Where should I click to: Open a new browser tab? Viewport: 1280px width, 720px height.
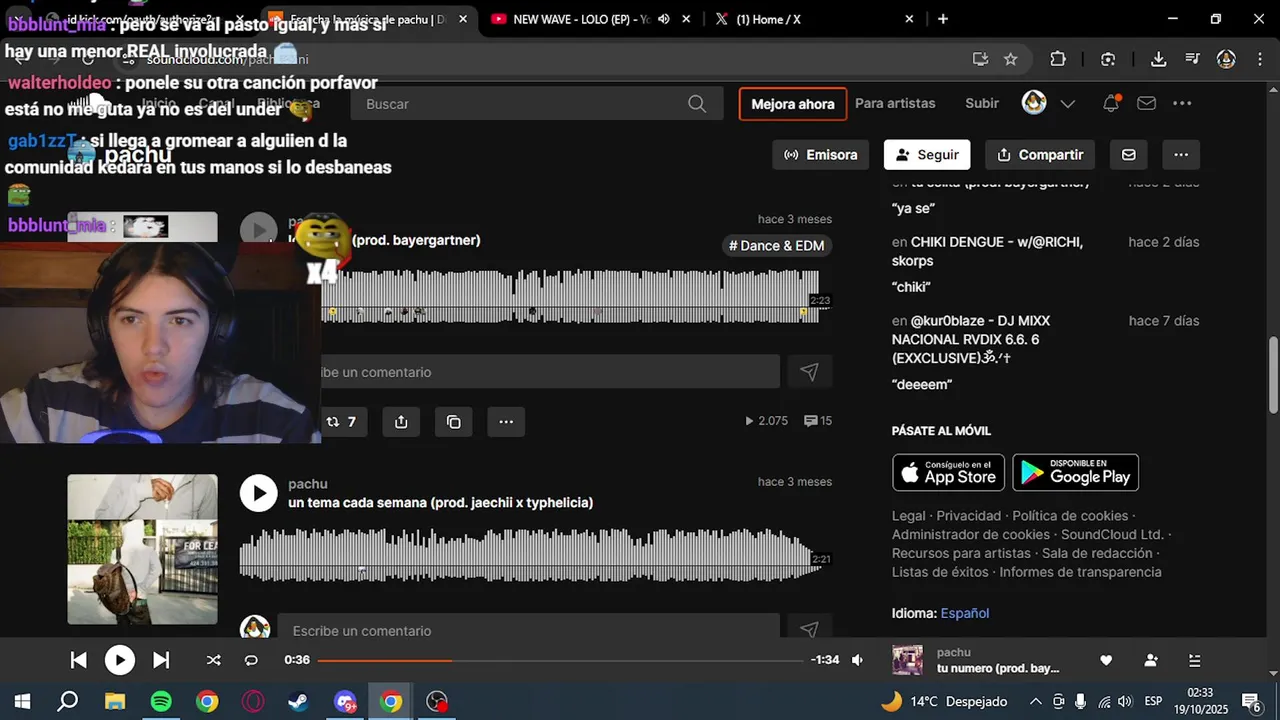coord(943,19)
